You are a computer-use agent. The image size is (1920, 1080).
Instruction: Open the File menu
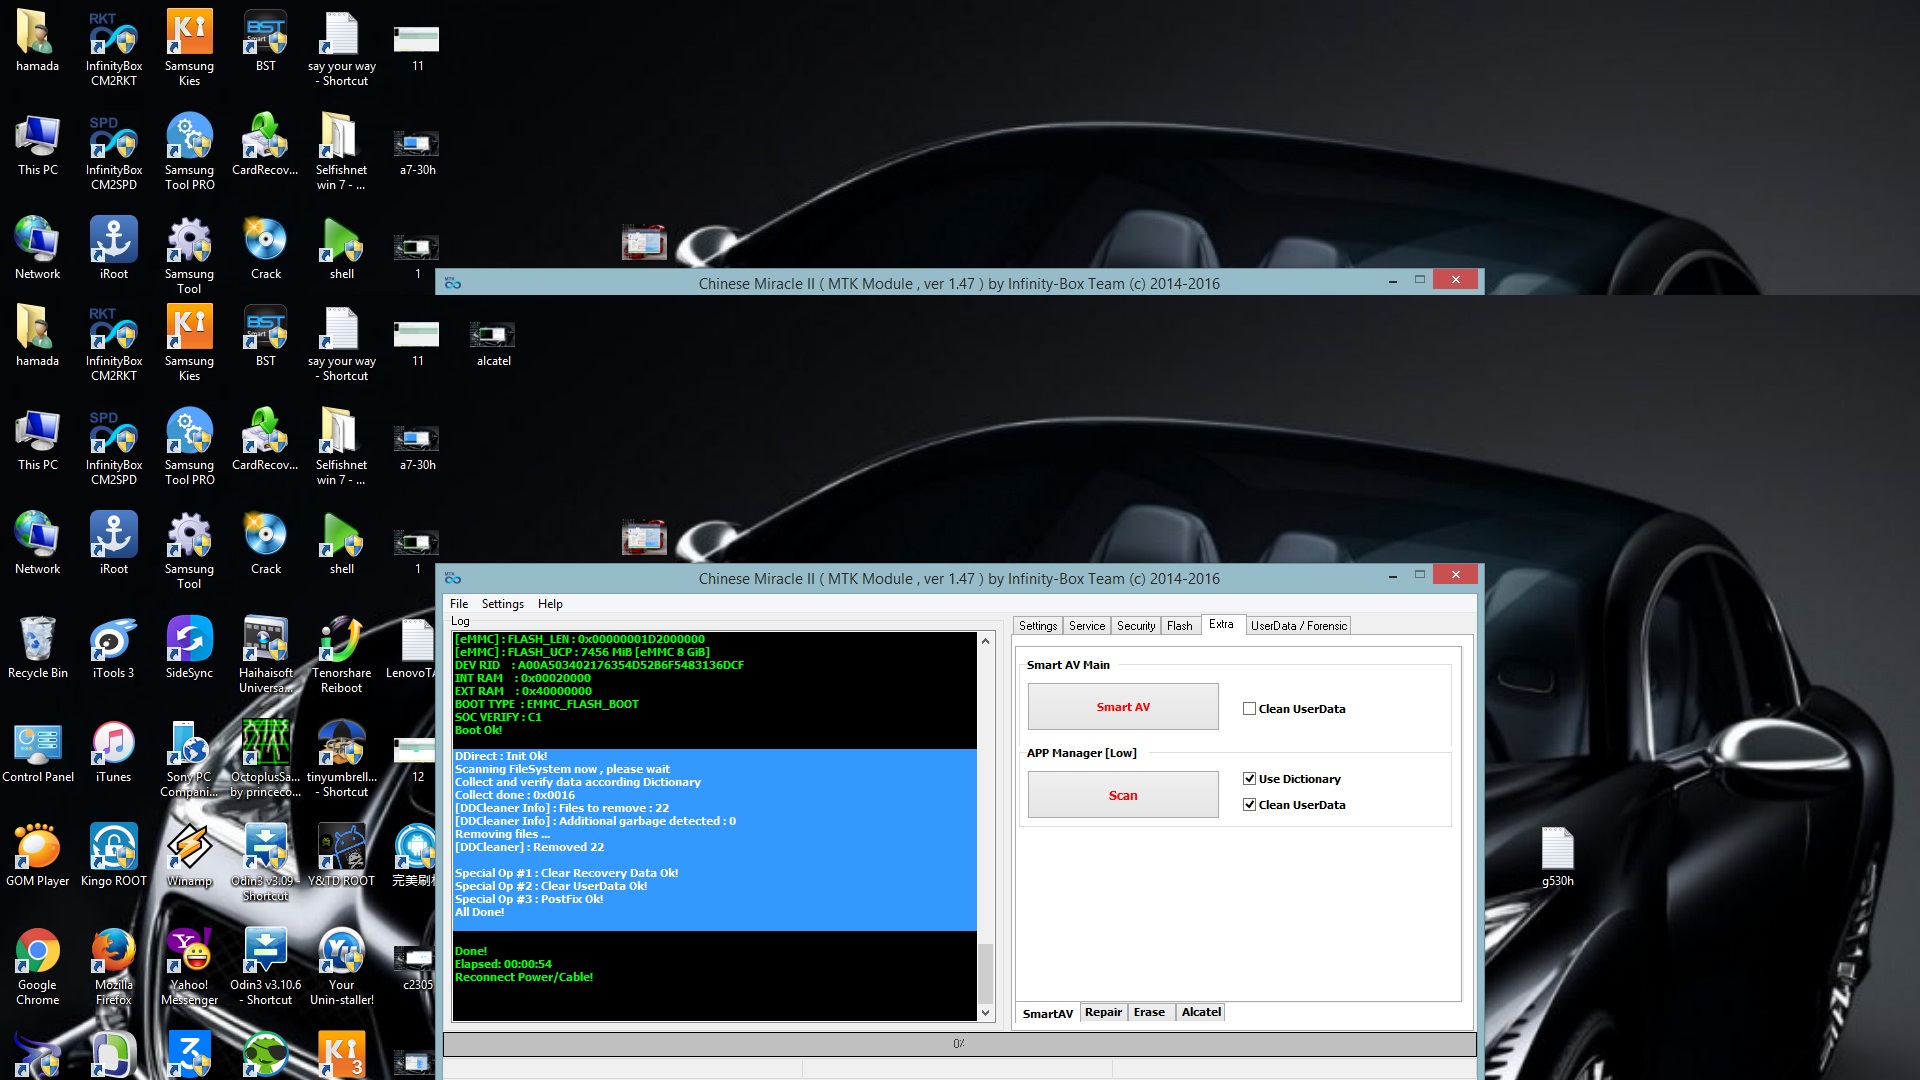click(459, 604)
